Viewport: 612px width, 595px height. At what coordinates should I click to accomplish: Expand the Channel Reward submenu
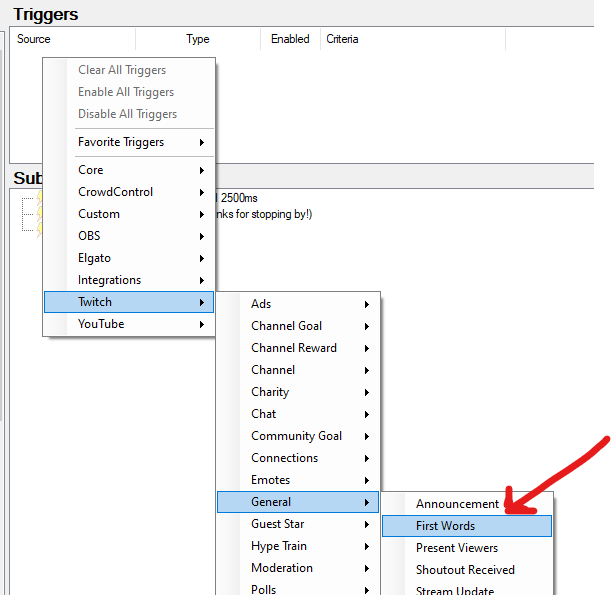coord(294,348)
